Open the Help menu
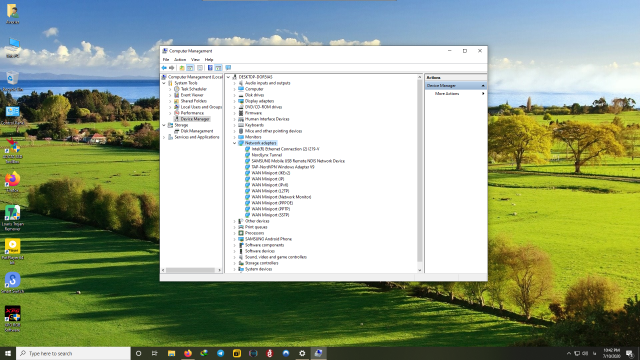This screenshot has height=360, width=640. point(209,60)
